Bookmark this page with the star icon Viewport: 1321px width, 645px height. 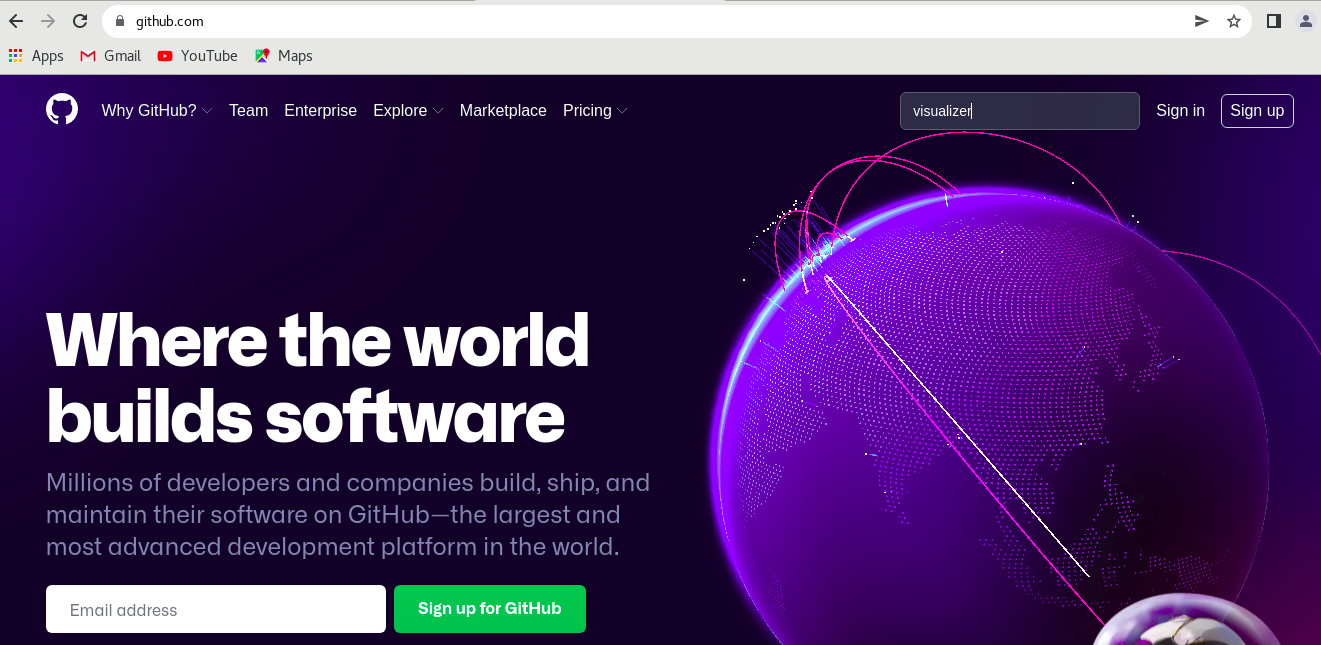pos(1234,21)
